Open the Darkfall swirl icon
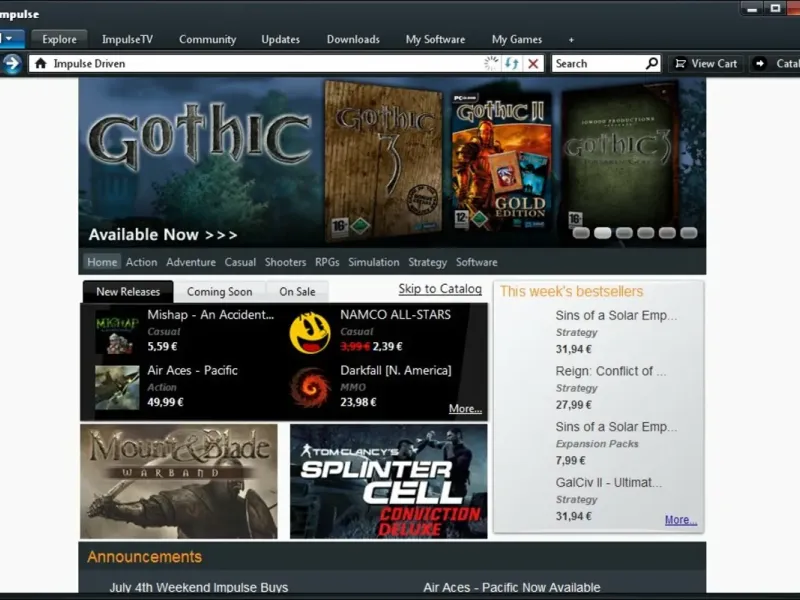The height and width of the screenshot is (600, 800). 310,388
